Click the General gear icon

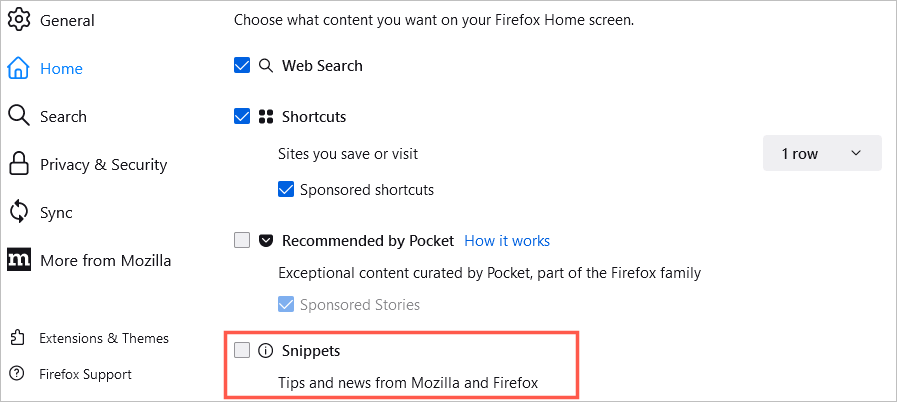19,21
